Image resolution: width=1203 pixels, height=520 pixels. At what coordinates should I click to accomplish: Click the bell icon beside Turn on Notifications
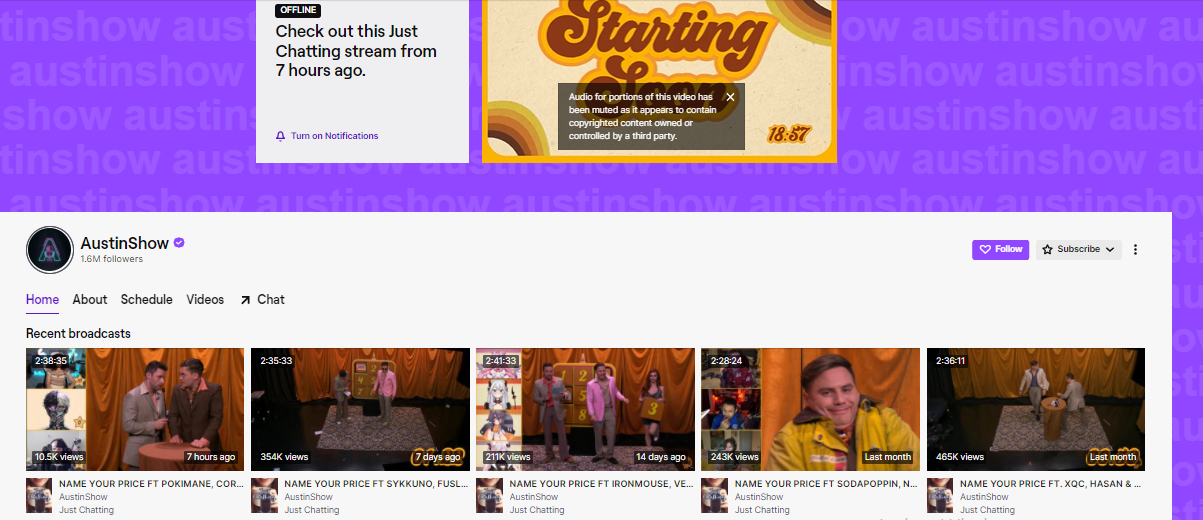[280, 136]
